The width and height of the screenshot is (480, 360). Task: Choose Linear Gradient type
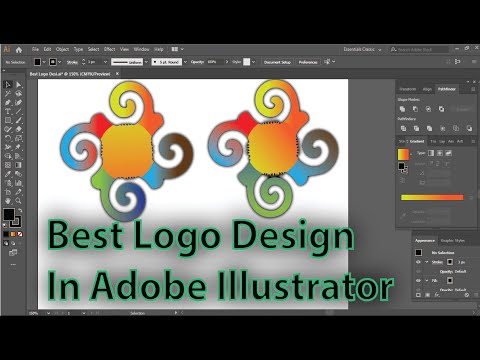[x=431, y=153]
